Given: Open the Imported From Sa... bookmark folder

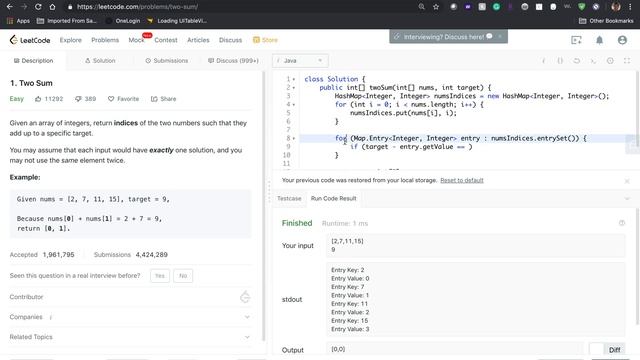Looking at the screenshot, I should [x=67, y=21].
